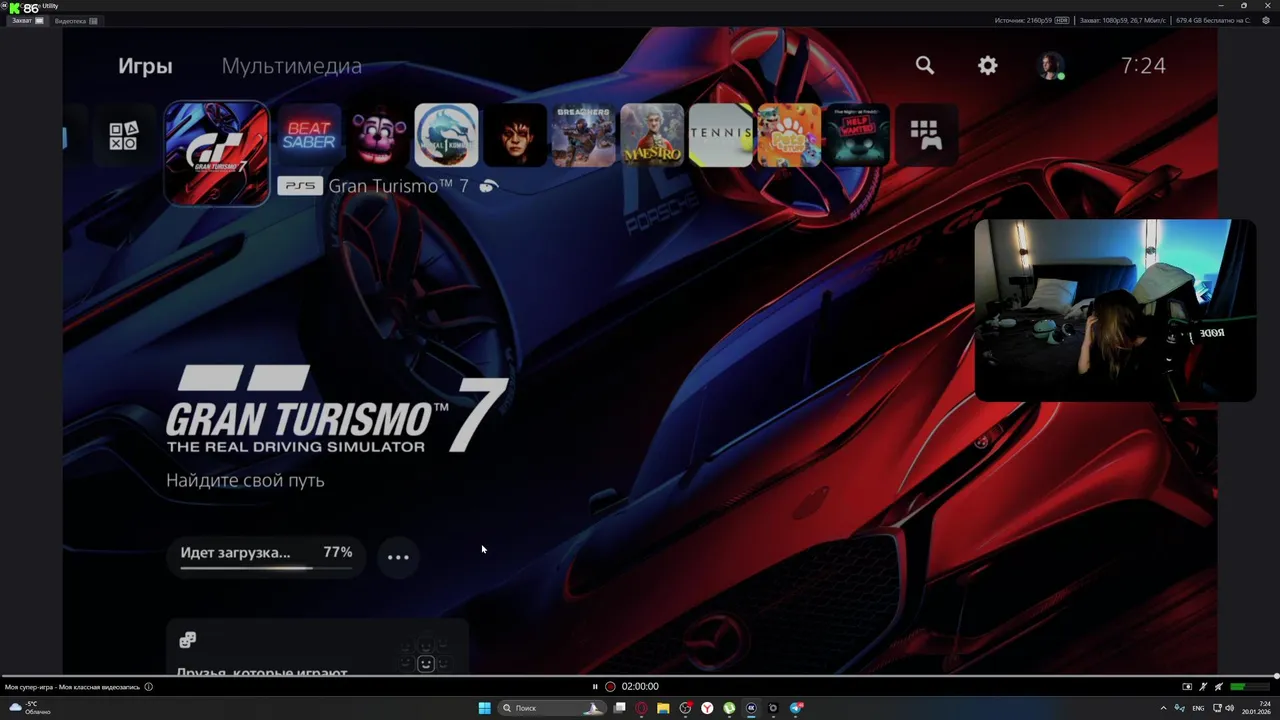Open the Захват tab in capture utility
This screenshot has height=720, width=1280.
tap(27, 21)
